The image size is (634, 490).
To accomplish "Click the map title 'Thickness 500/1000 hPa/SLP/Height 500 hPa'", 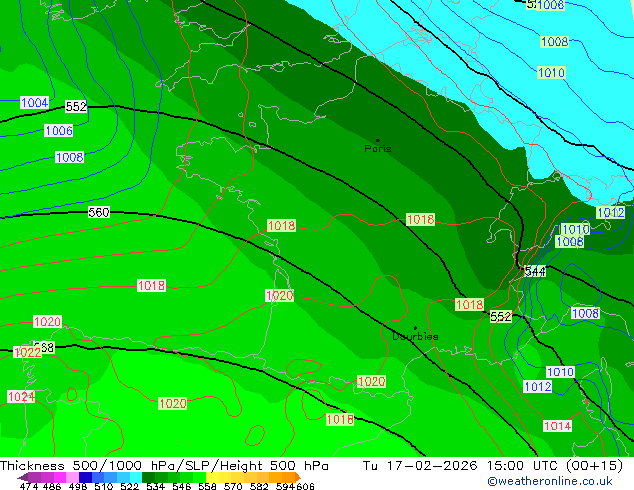I will tap(164, 466).
